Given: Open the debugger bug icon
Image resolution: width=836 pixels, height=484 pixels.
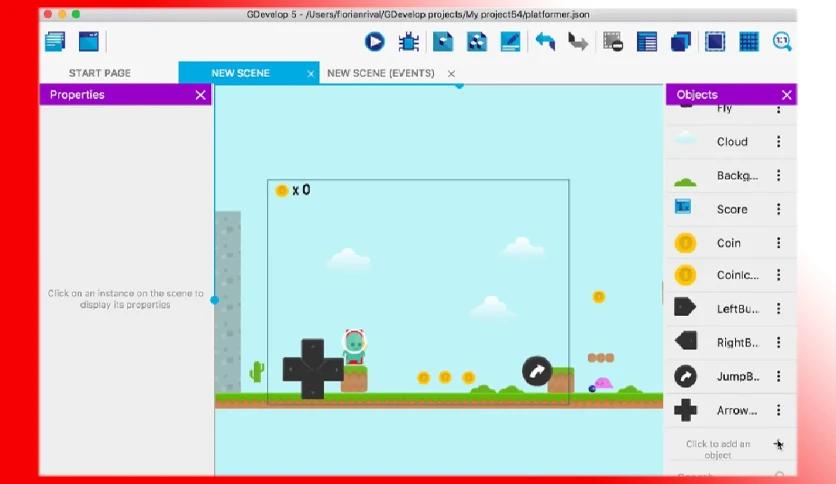Looking at the screenshot, I should pos(409,42).
